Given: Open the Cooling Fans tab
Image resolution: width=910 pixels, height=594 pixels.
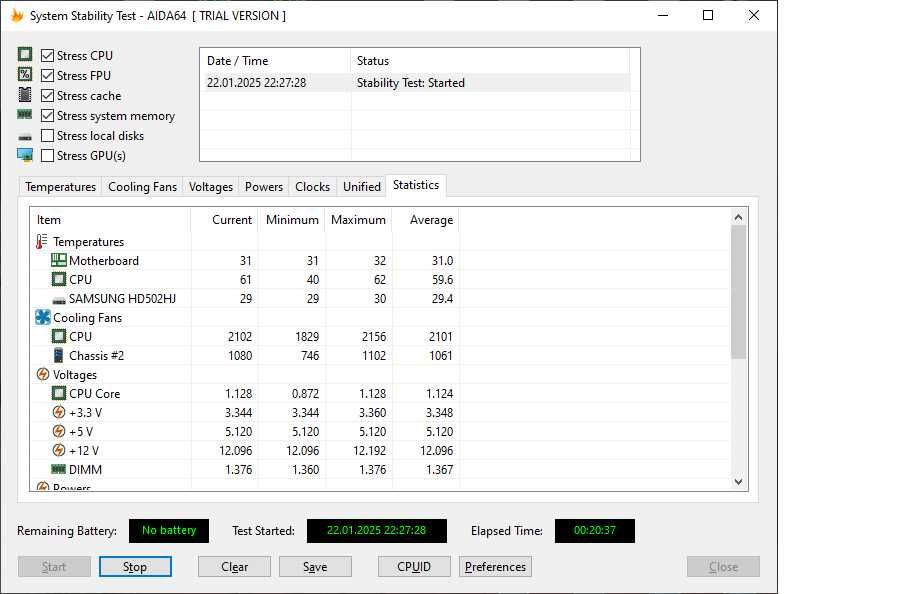Looking at the screenshot, I should pyautogui.click(x=142, y=187).
